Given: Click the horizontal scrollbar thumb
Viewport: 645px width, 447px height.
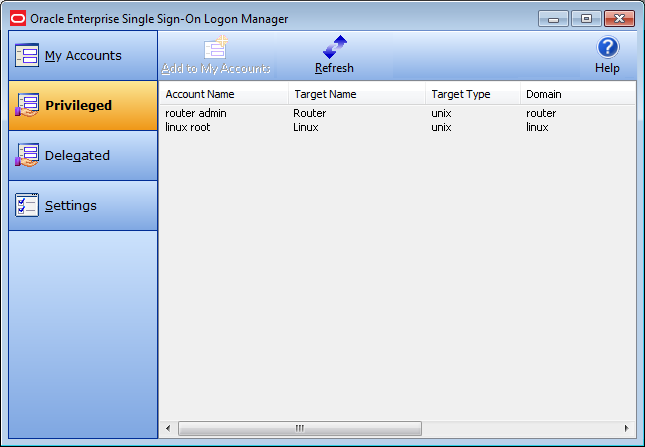Looking at the screenshot, I should click(300, 428).
